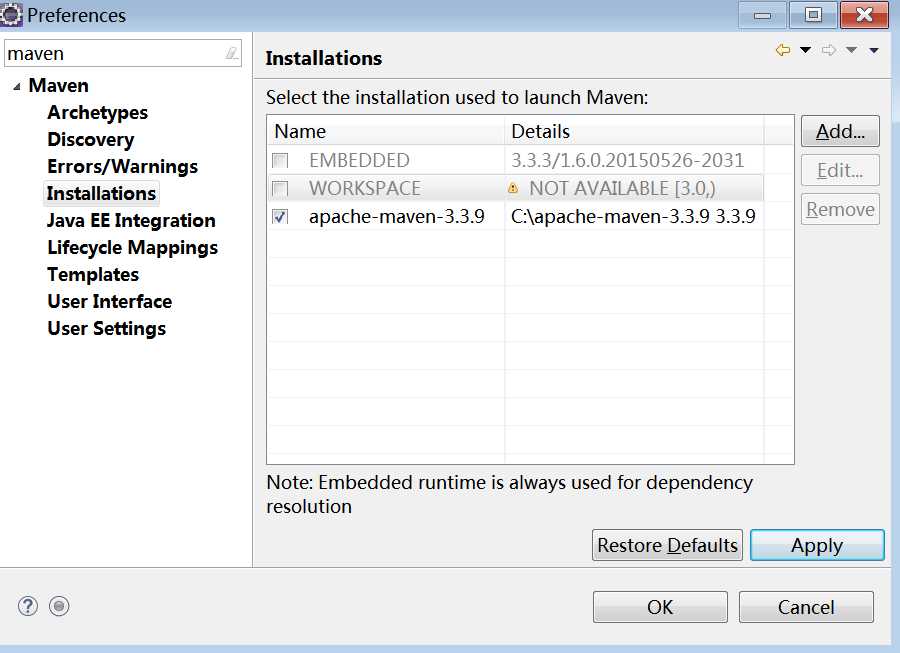Click the C:\apache-maven-3.3.9 3.3.9 details cell
Viewport: 900px width, 653px height.
pos(633,217)
